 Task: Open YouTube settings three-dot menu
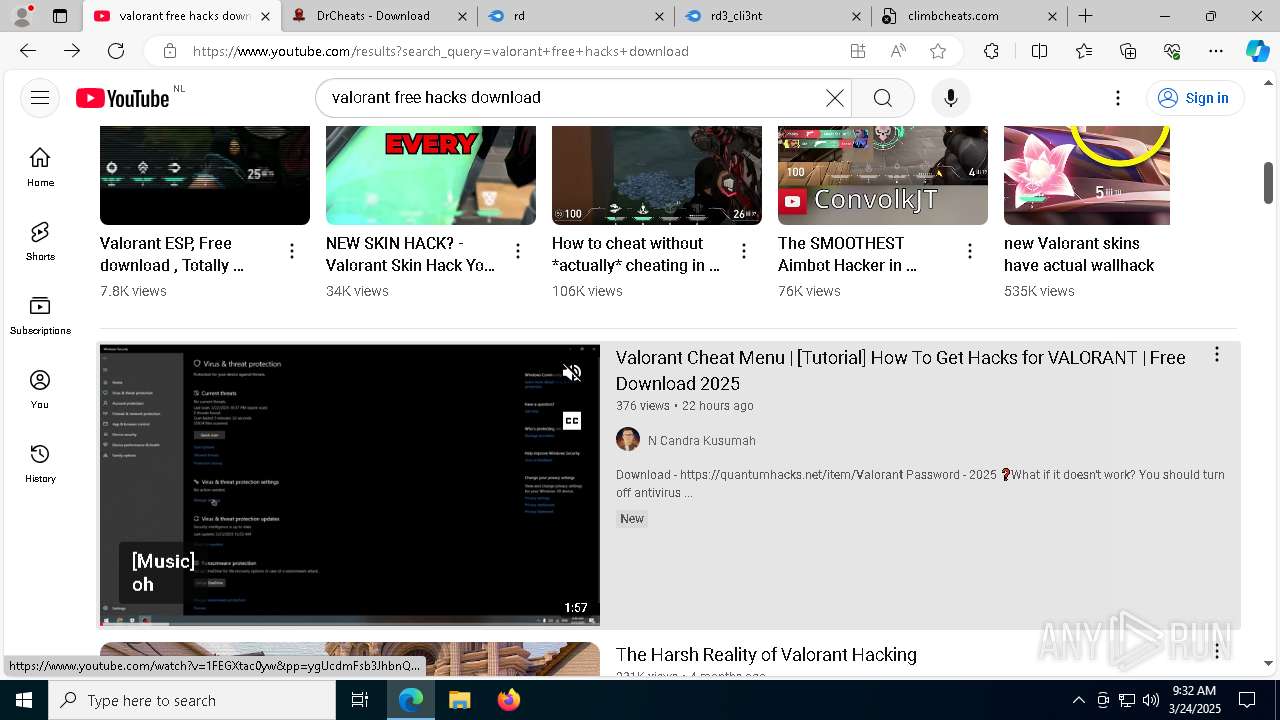(x=1118, y=97)
